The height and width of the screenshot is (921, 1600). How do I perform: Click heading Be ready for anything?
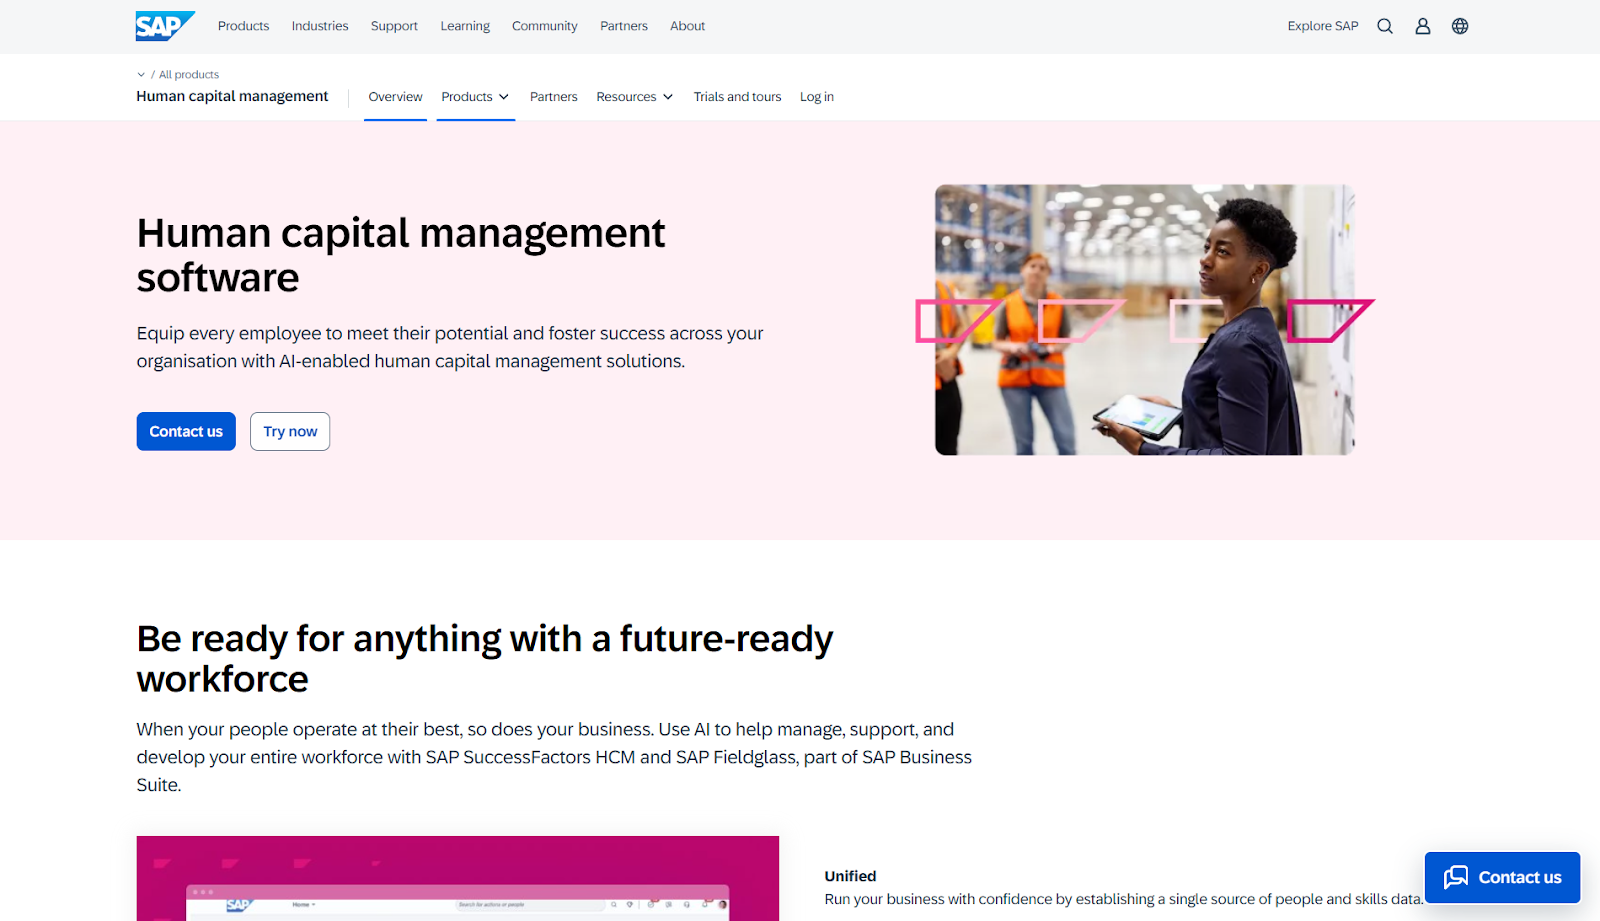(485, 658)
